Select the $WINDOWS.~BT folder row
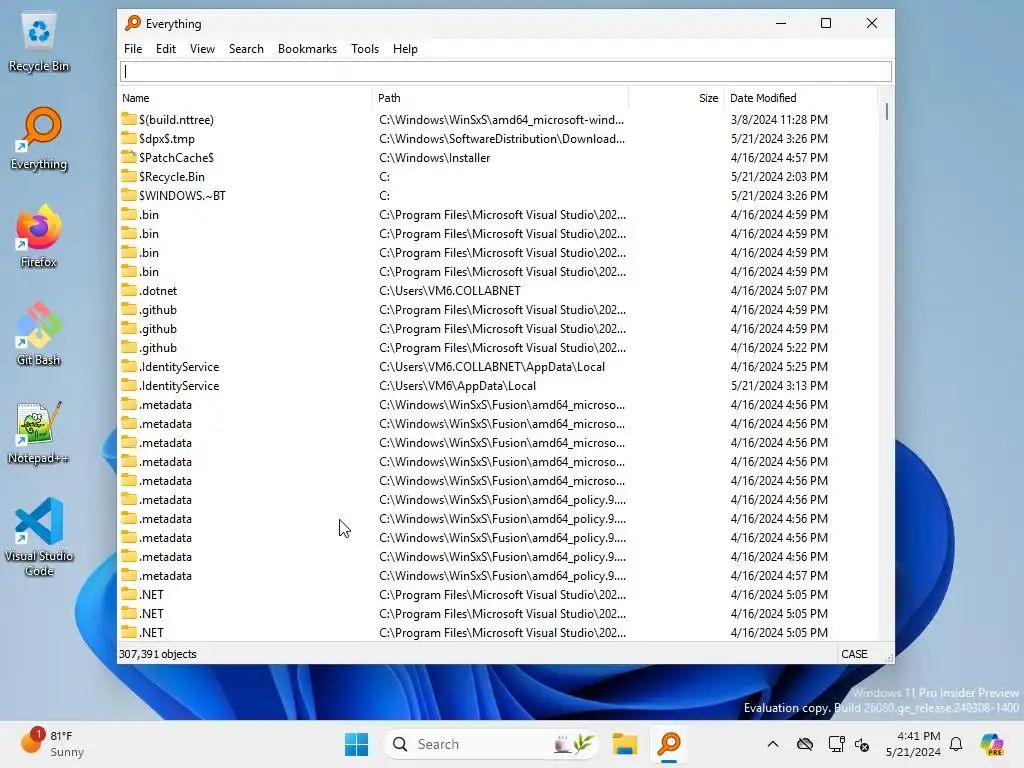 pyautogui.click(x=498, y=195)
